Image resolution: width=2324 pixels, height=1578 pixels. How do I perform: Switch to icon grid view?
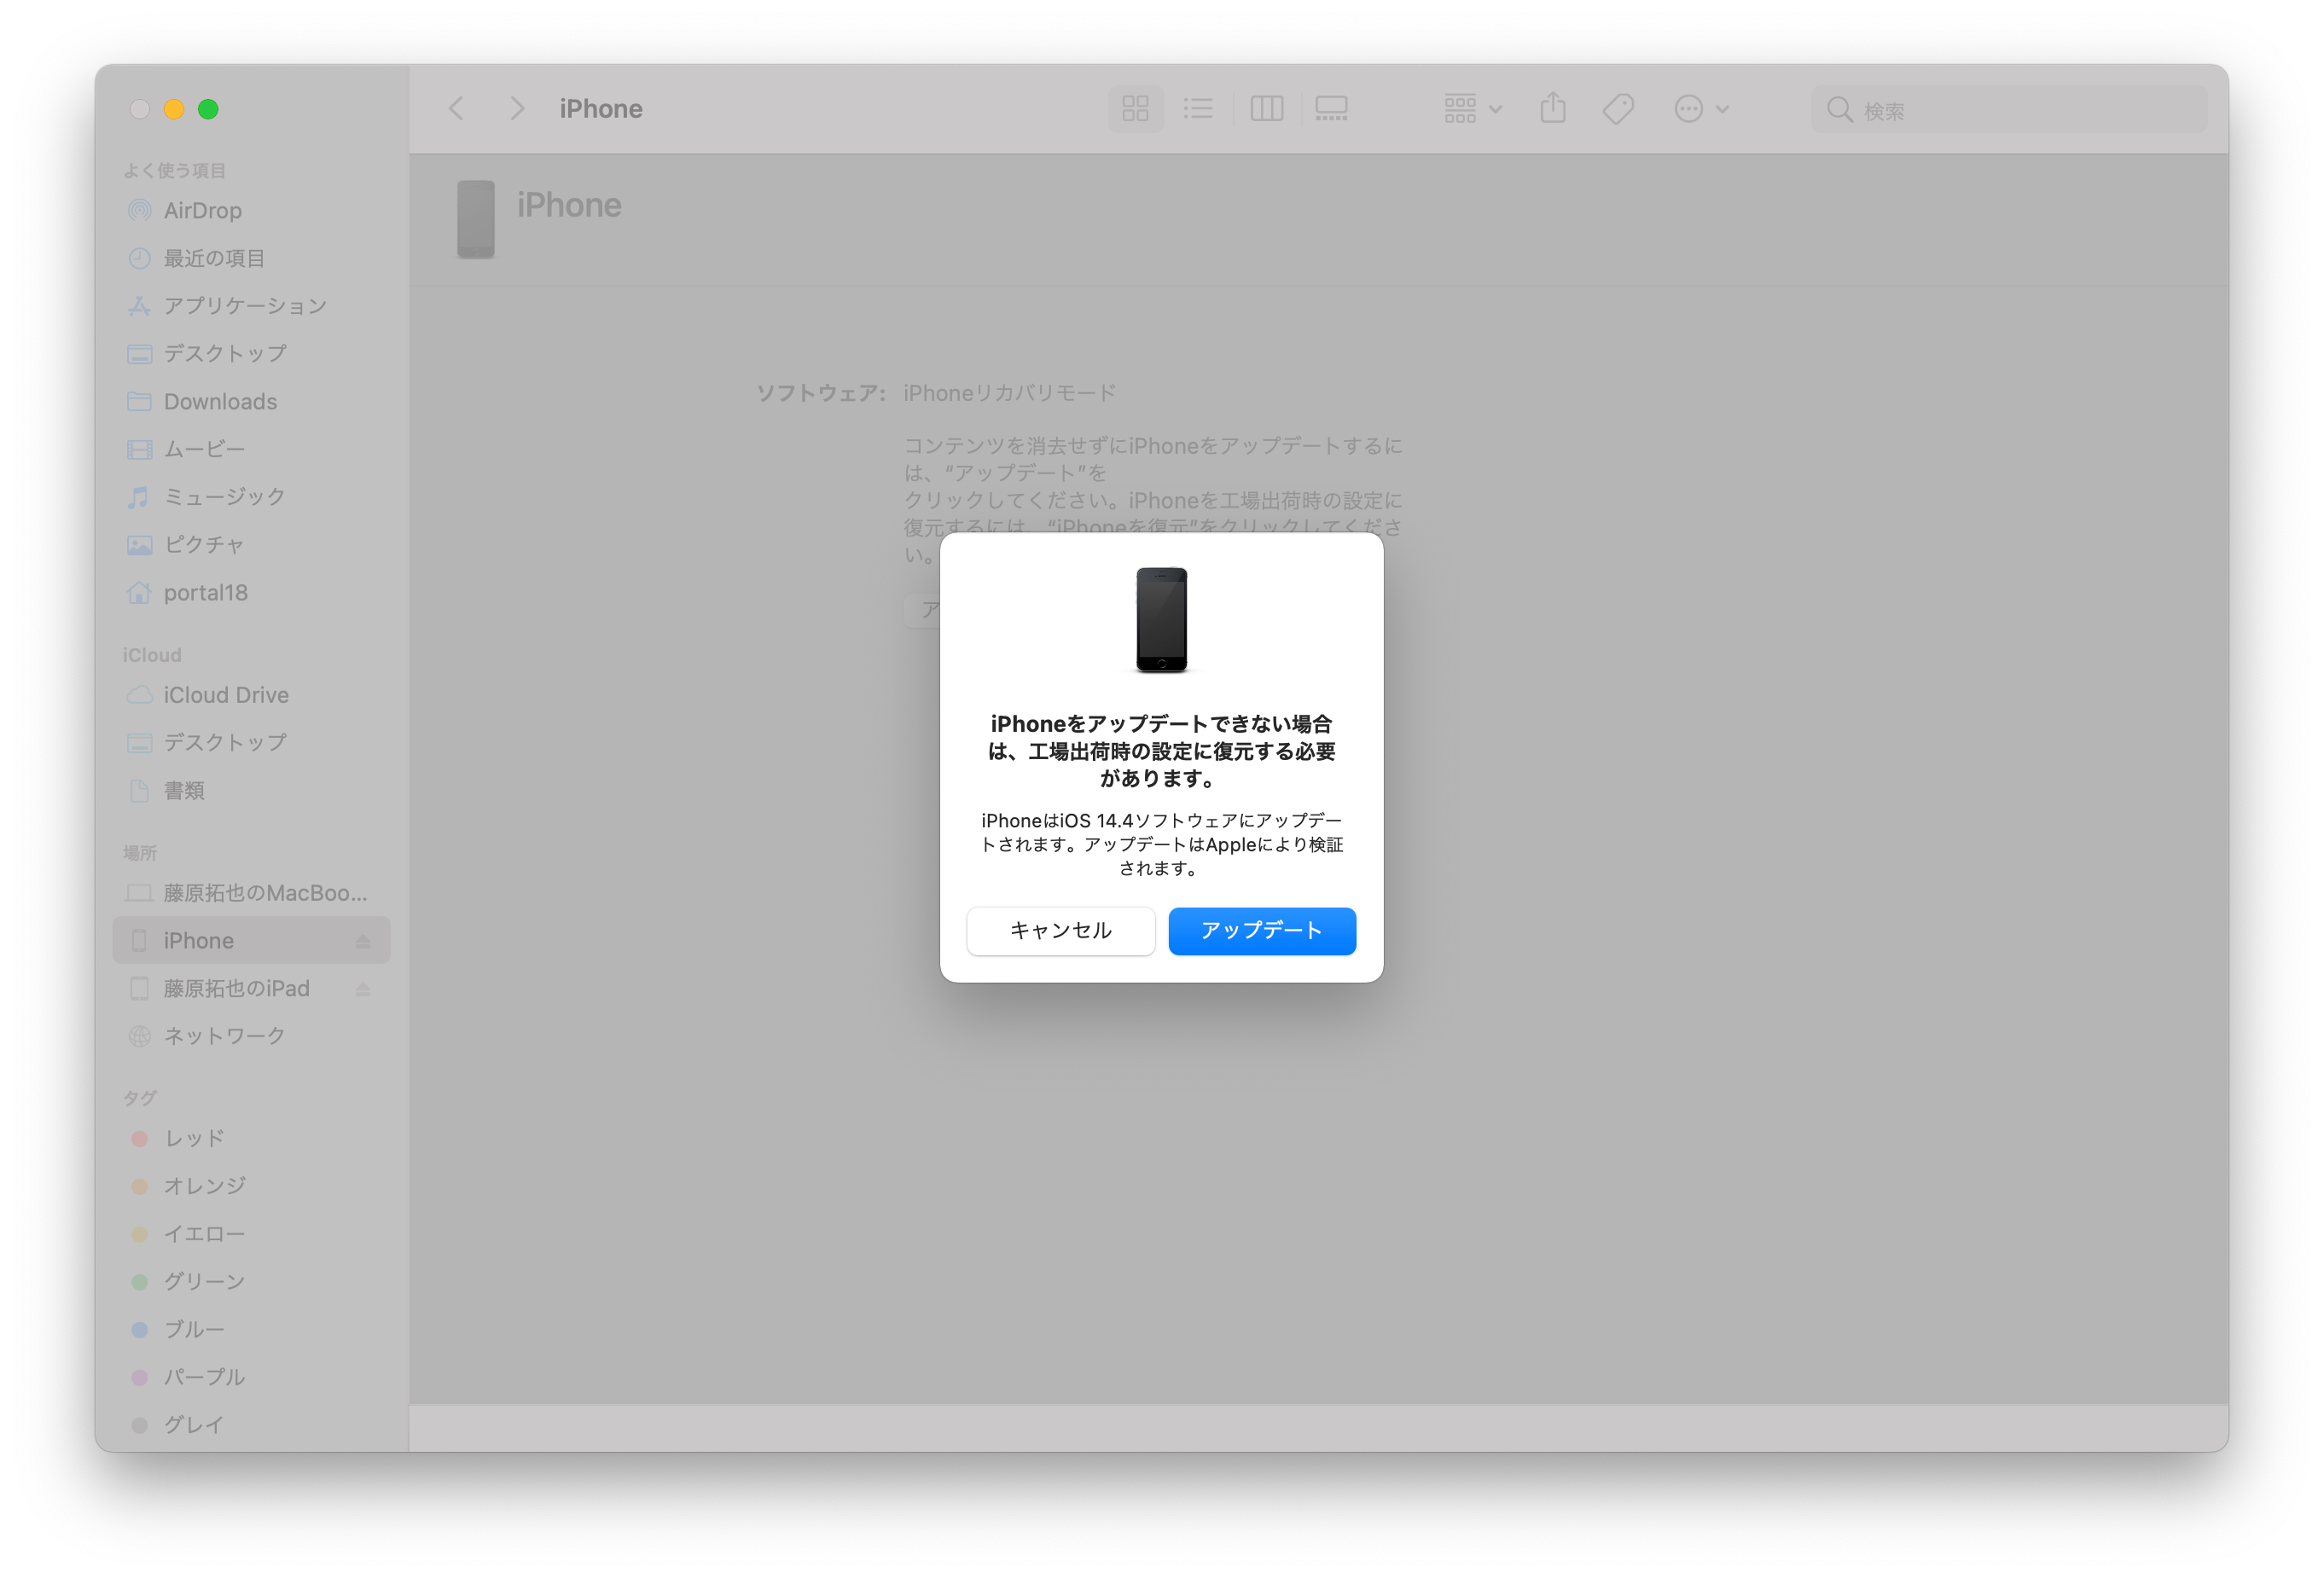tap(1135, 108)
